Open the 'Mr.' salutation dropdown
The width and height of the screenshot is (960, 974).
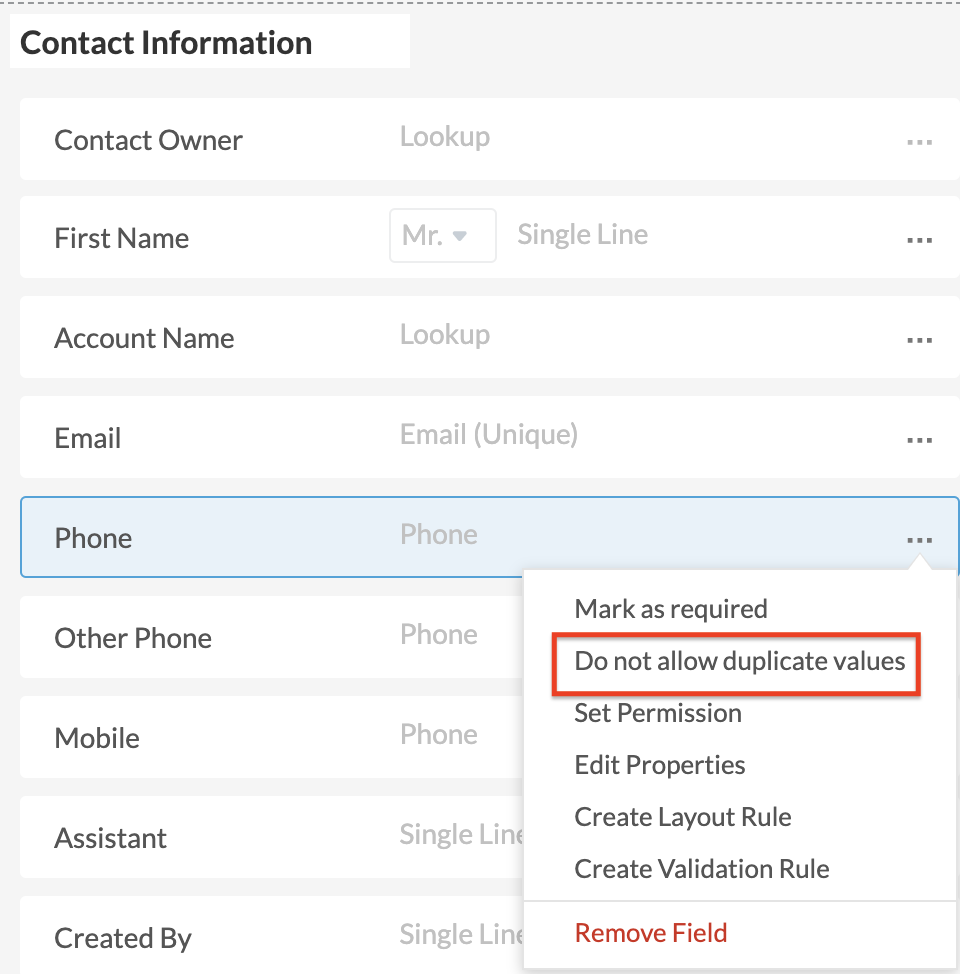442,235
